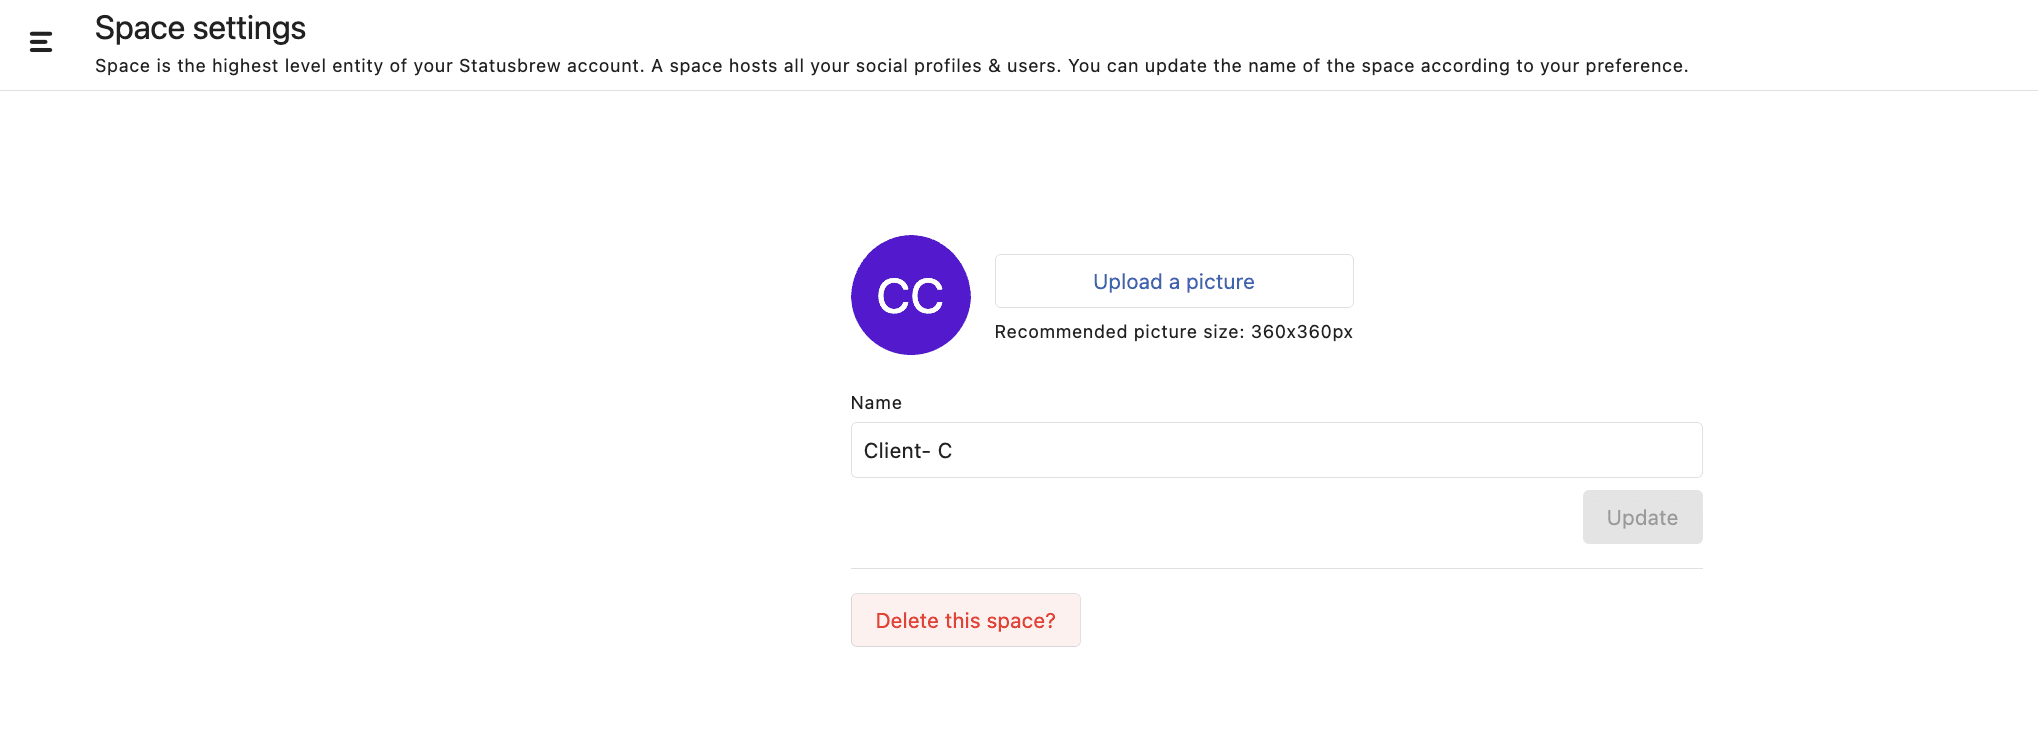Click the Upload a picture button
The height and width of the screenshot is (738, 2038).
pyautogui.click(x=1173, y=281)
